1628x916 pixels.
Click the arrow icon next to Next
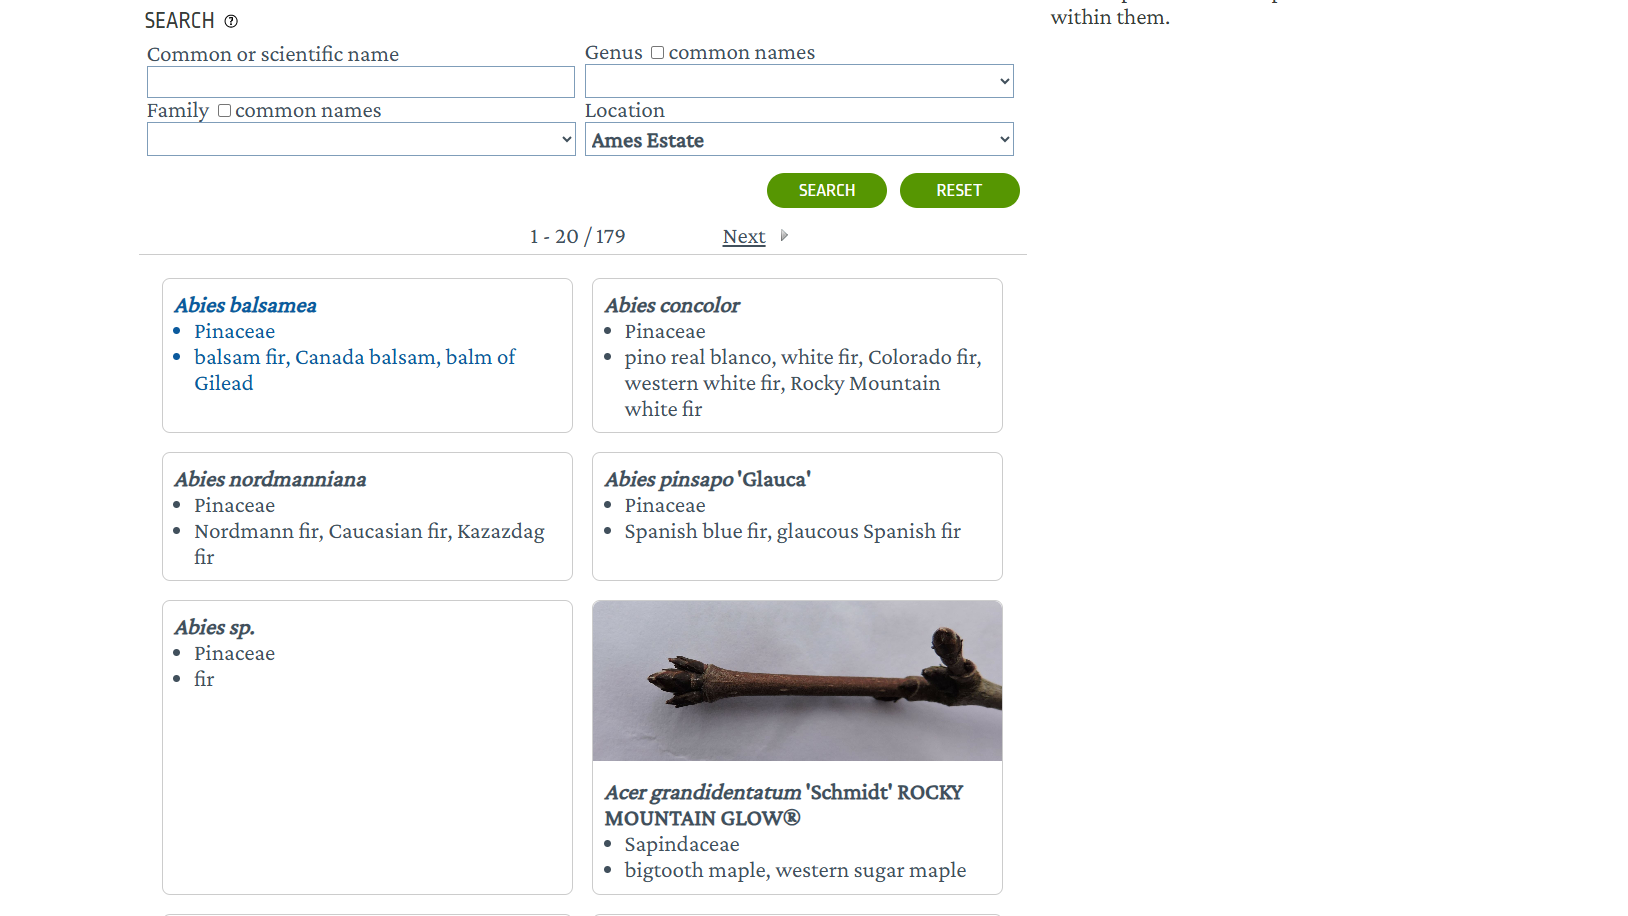[784, 235]
